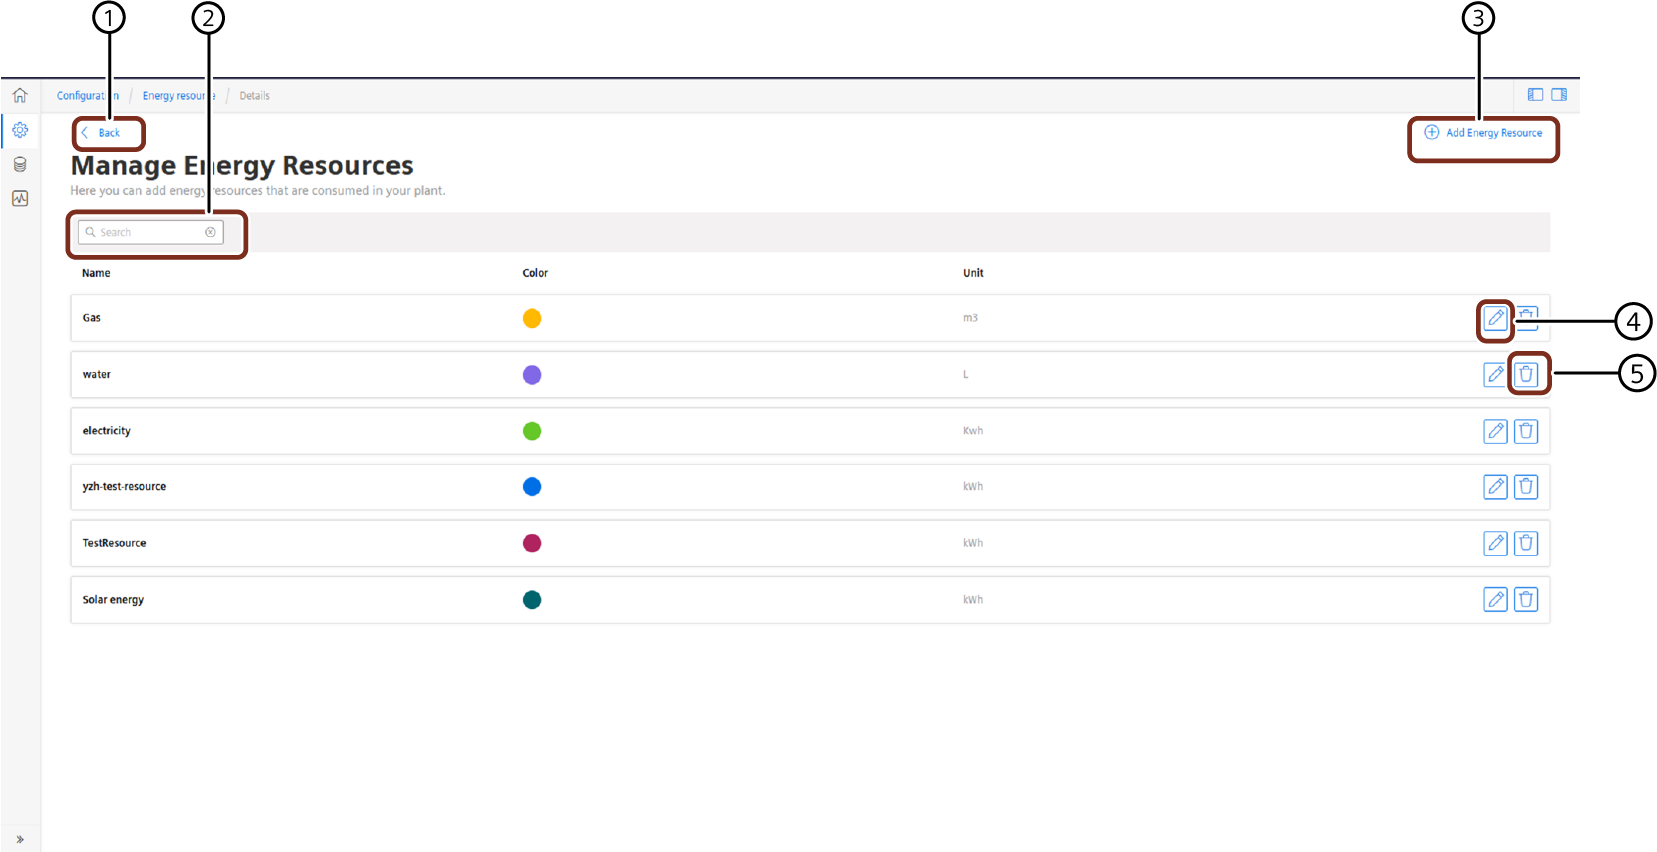1657x852 pixels.
Task: Delete the water energy resource
Action: click(1526, 374)
